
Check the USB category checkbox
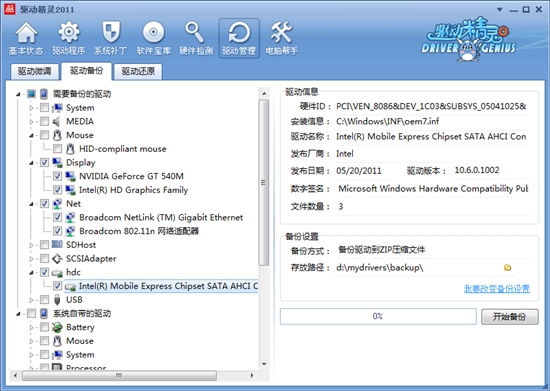coord(44,299)
